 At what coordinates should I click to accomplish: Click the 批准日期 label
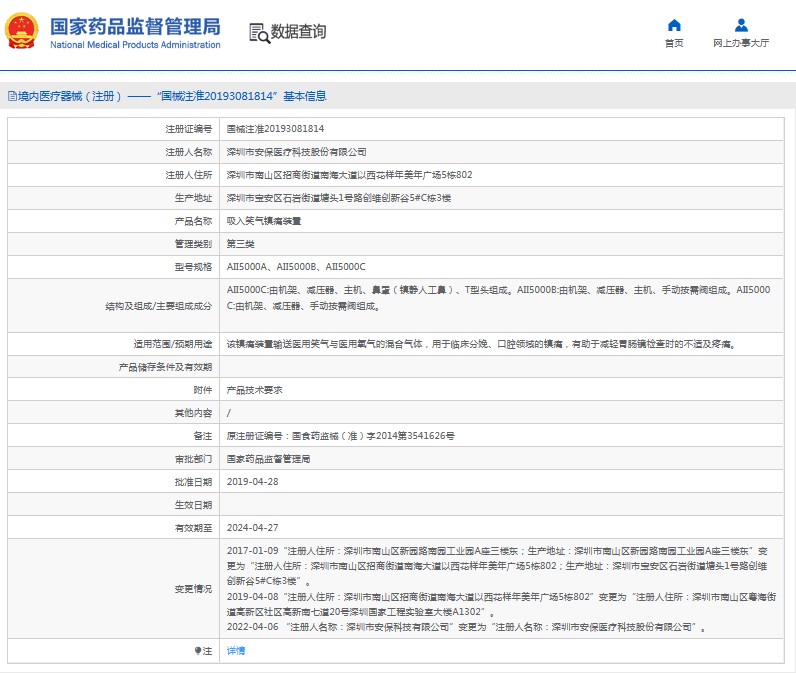coord(193,482)
